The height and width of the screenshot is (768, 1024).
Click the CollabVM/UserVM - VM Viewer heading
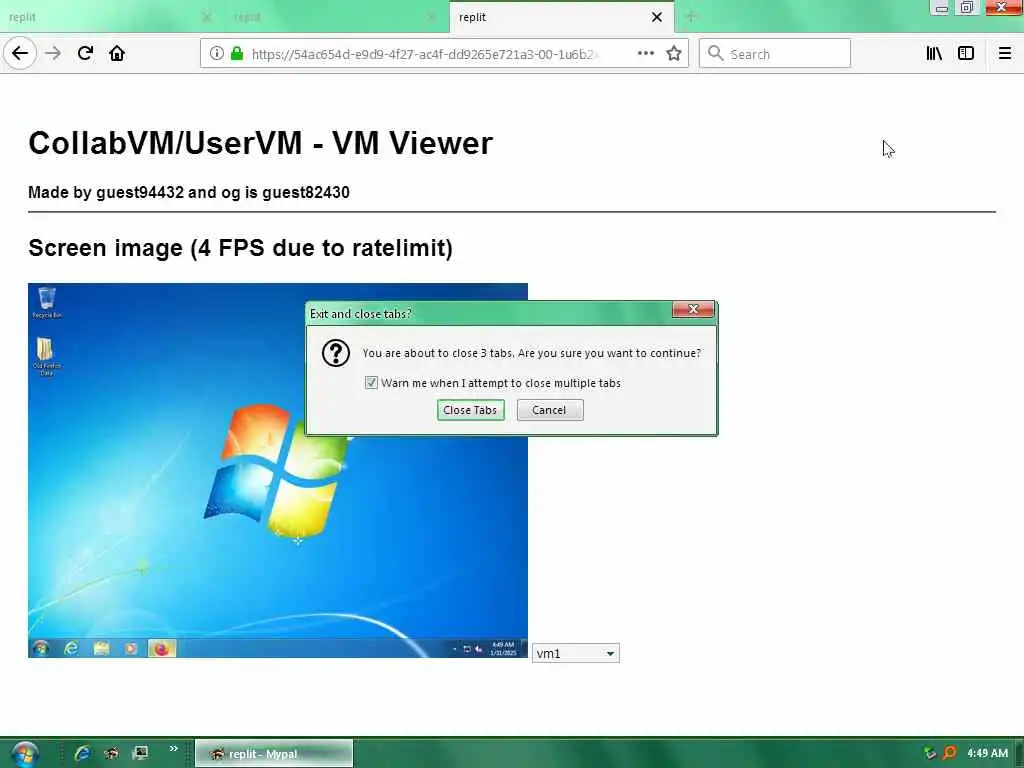click(261, 143)
